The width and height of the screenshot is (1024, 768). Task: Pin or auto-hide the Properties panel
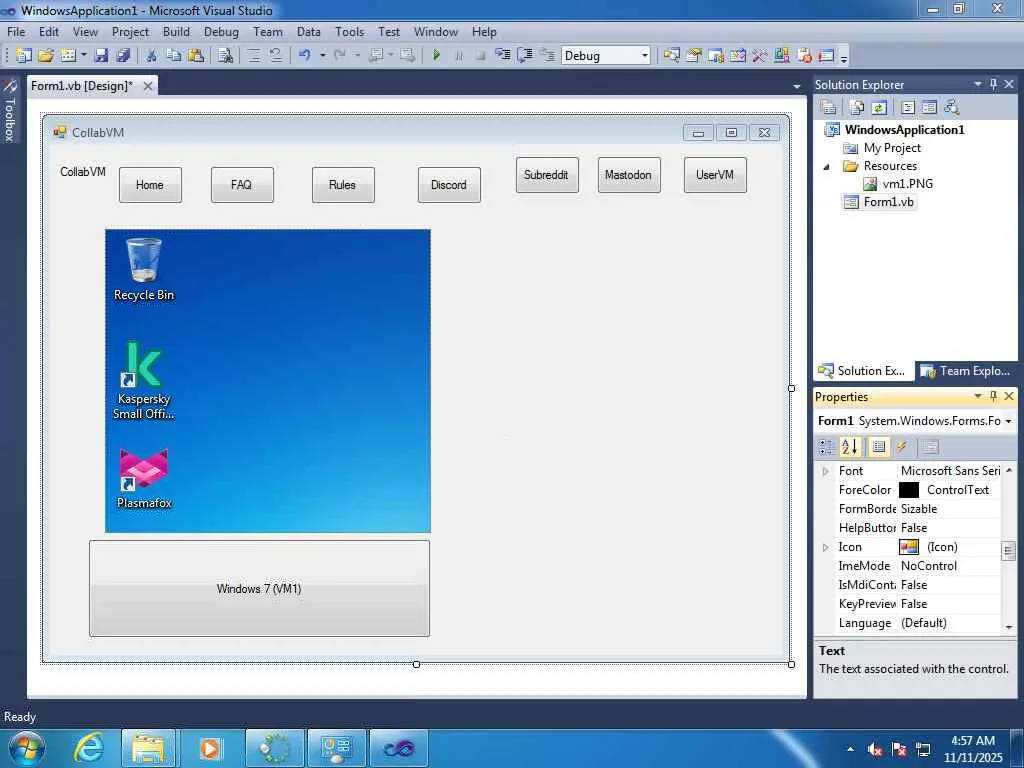click(993, 396)
